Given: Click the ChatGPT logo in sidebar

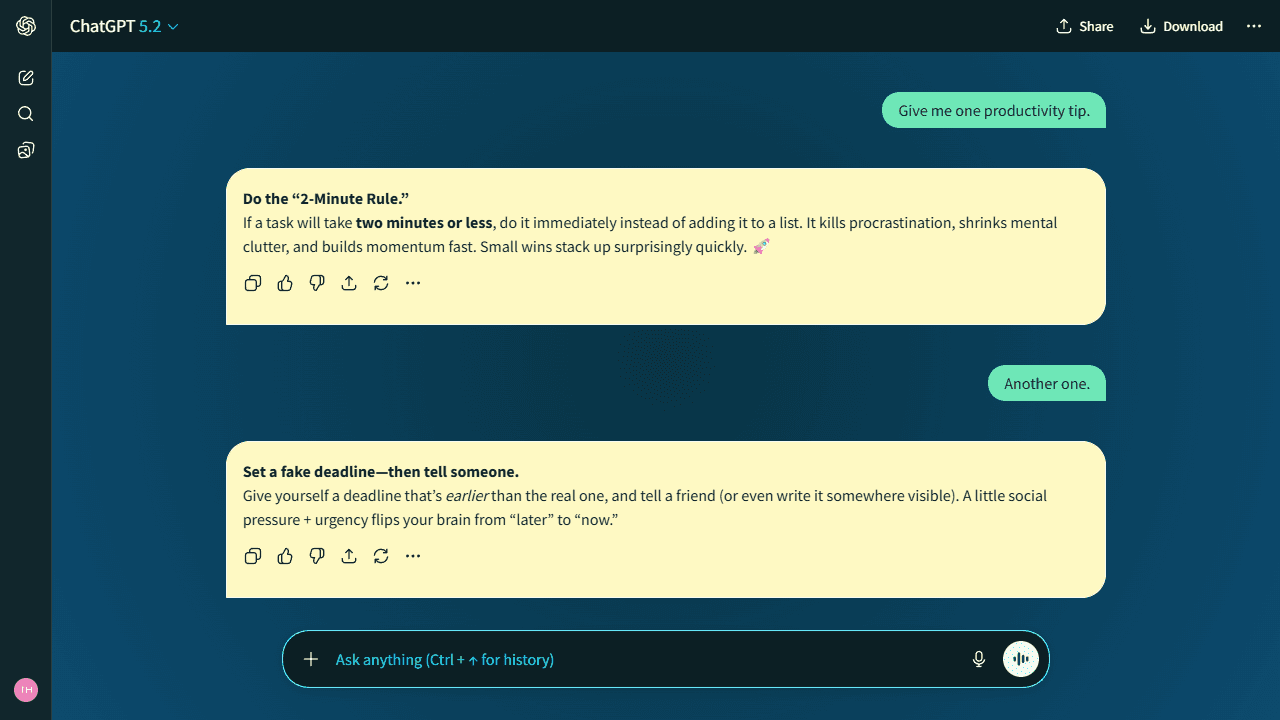Looking at the screenshot, I should click(26, 26).
